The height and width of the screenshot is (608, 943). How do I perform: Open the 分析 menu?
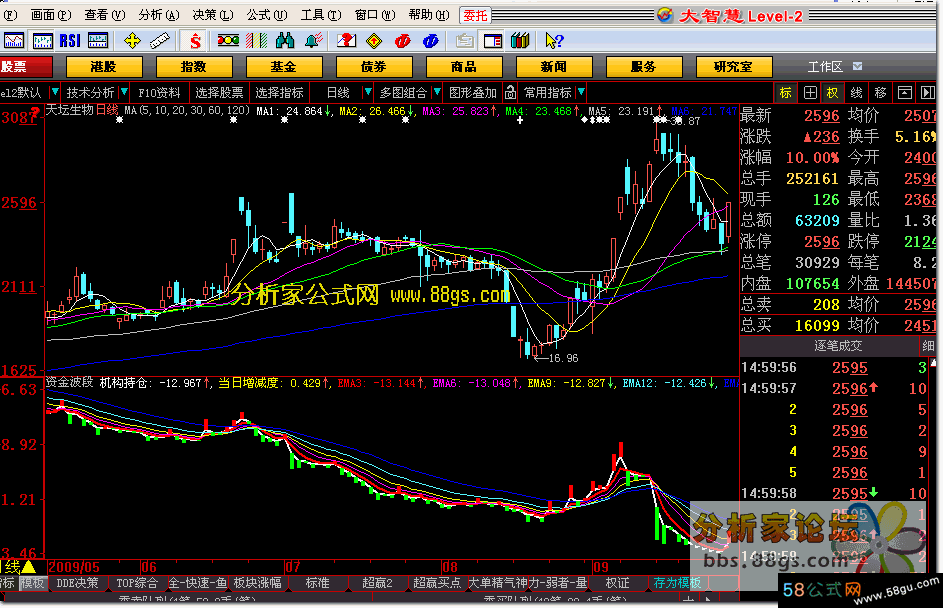159,15
